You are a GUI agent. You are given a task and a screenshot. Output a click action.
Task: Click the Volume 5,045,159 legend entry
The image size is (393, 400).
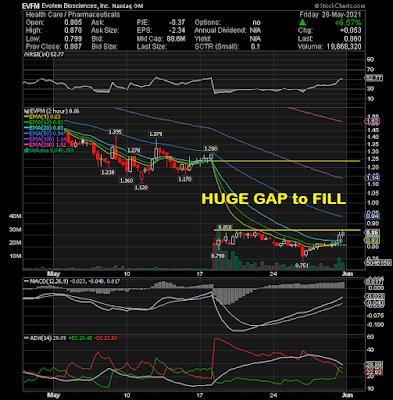49,151
